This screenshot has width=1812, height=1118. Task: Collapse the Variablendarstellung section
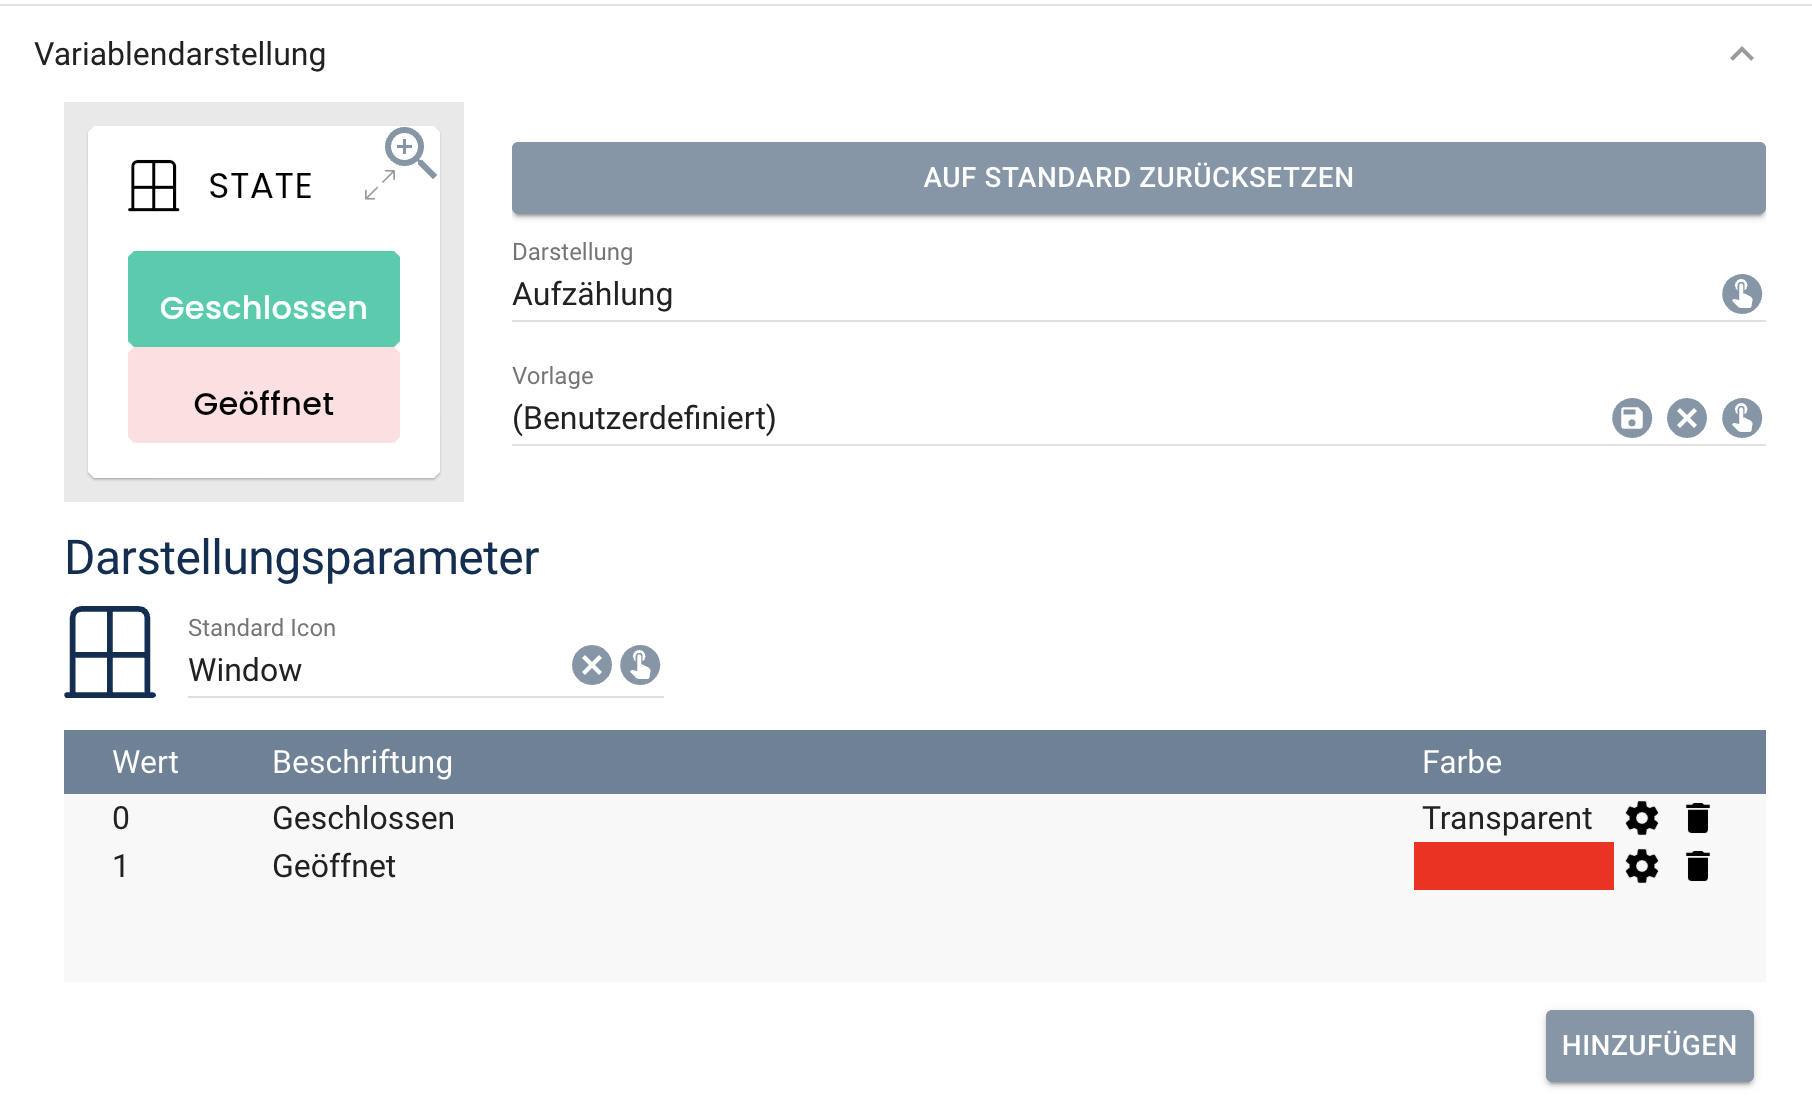(x=1742, y=54)
